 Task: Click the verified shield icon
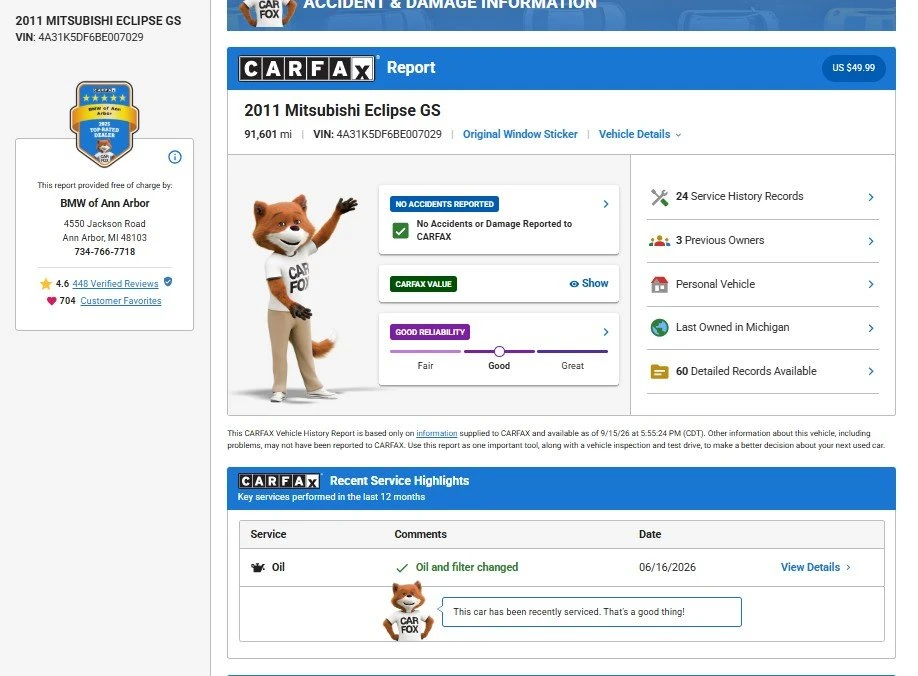coord(168,282)
